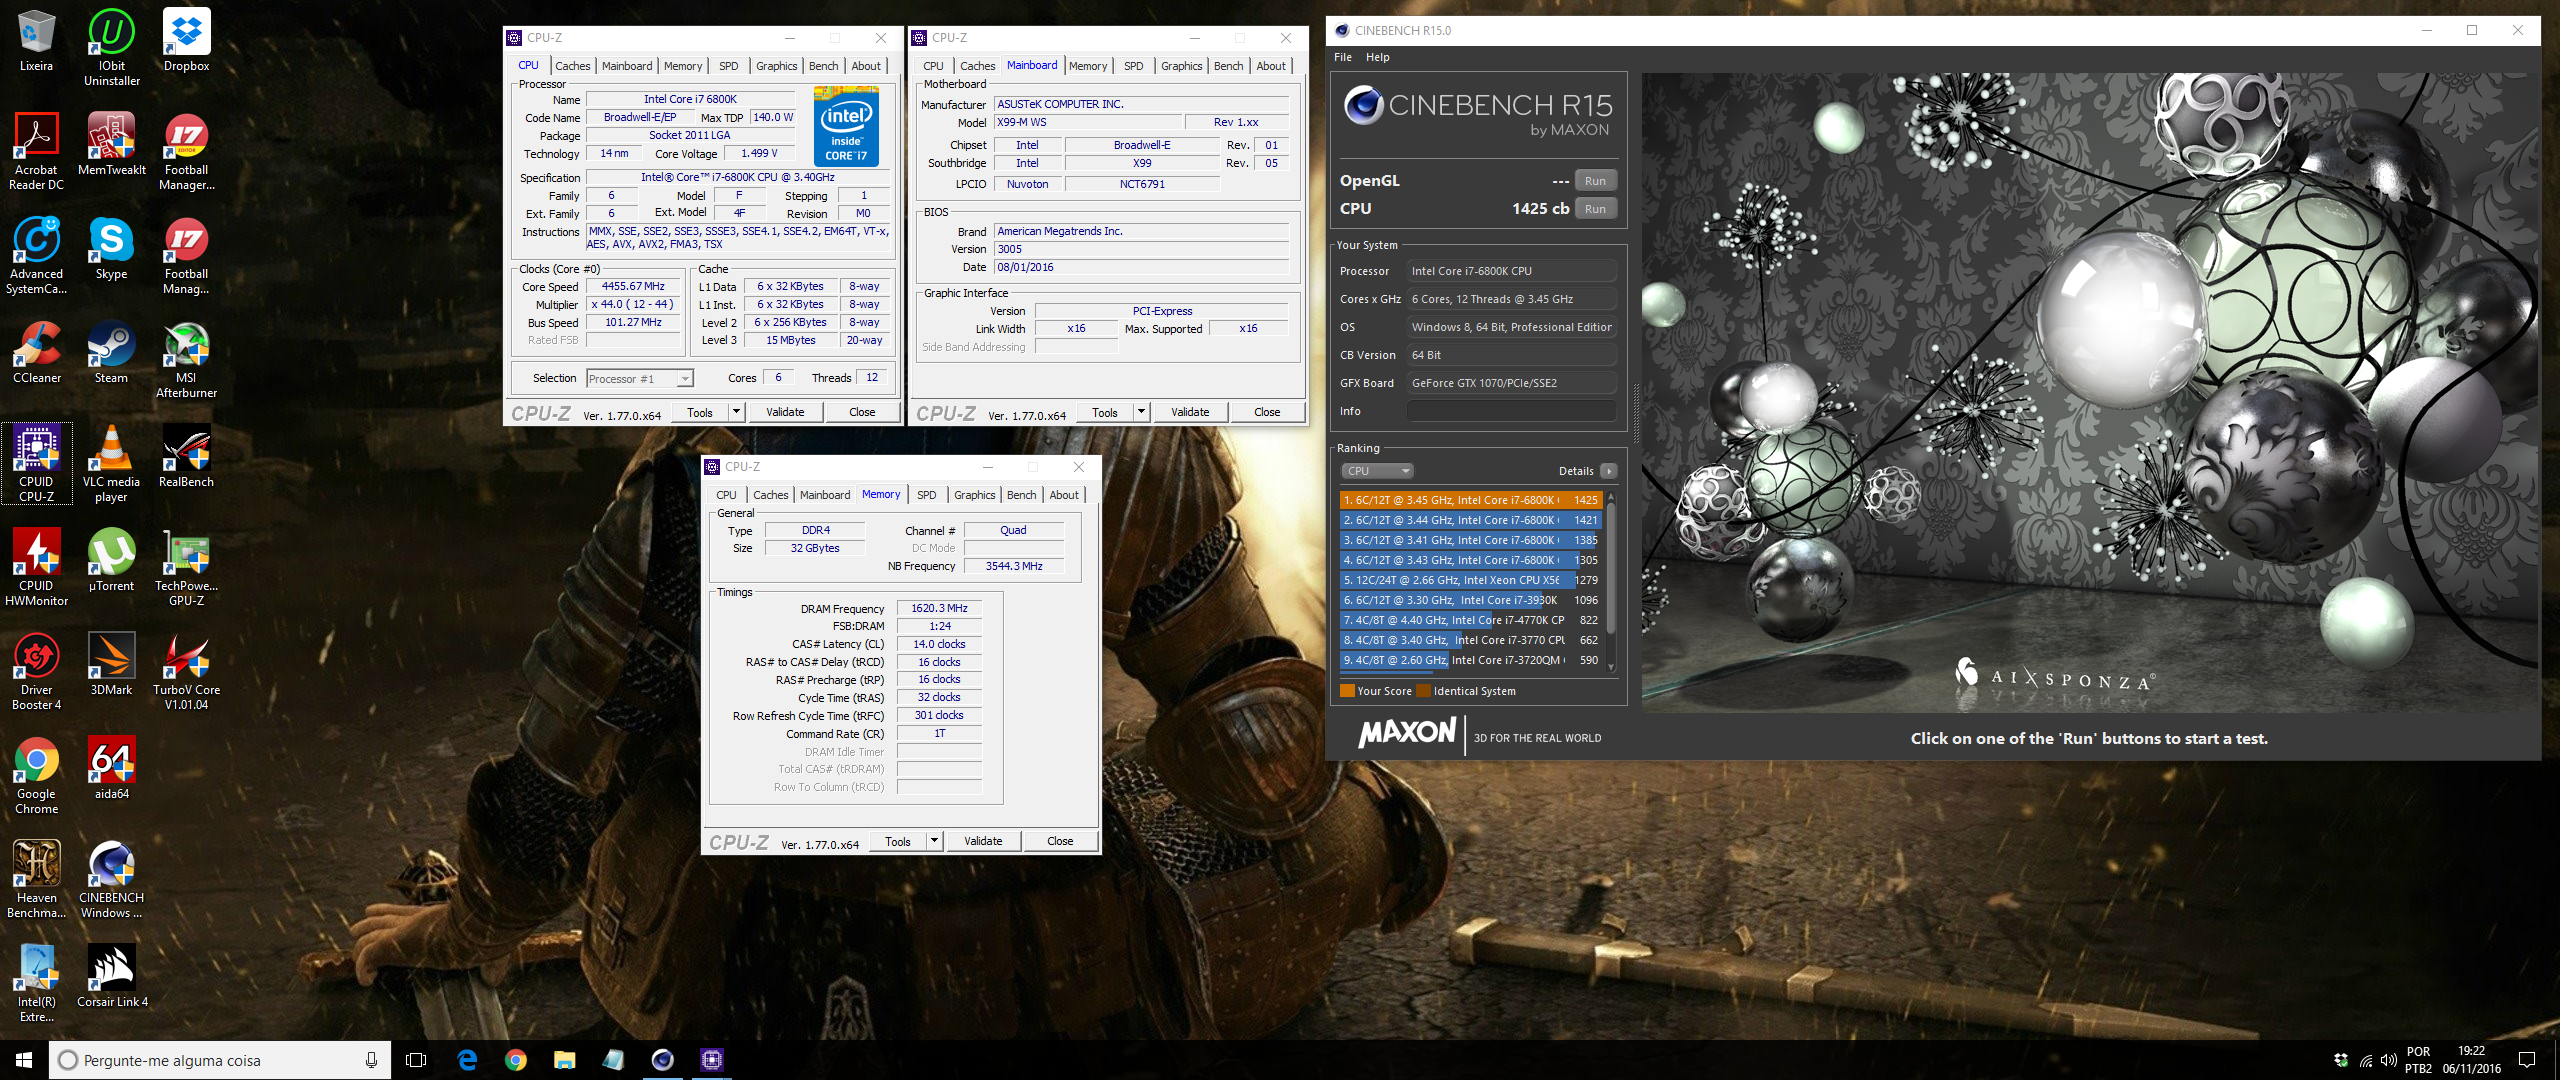Screen dimensions: 2560x1080
Task: Select ranking row 7 Core i7-4770K 822
Action: (1471, 620)
